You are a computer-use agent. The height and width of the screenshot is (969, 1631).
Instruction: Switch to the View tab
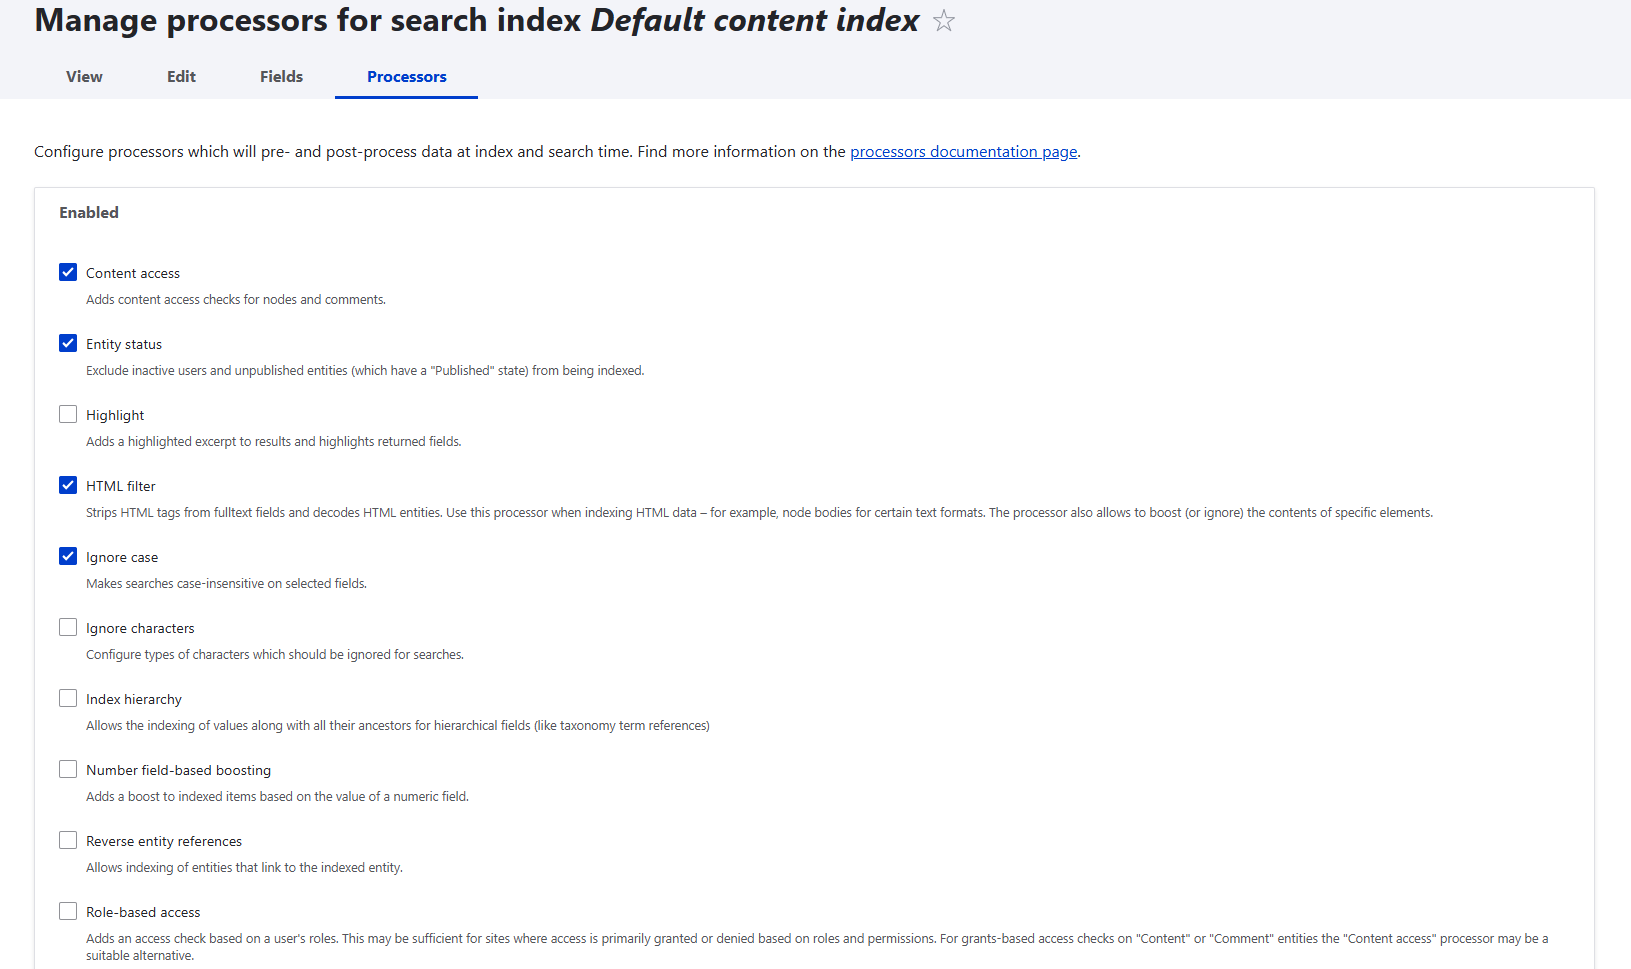pyautogui.click(x=83, y=76)
